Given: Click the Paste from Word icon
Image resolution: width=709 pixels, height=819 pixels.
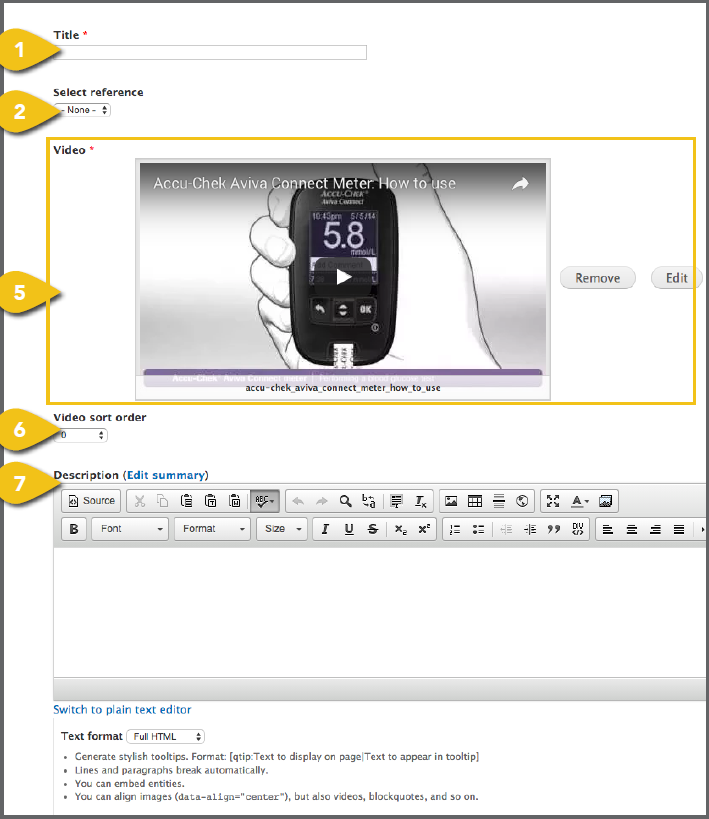Looking at the screenshot, I should (x=235, y=501).
